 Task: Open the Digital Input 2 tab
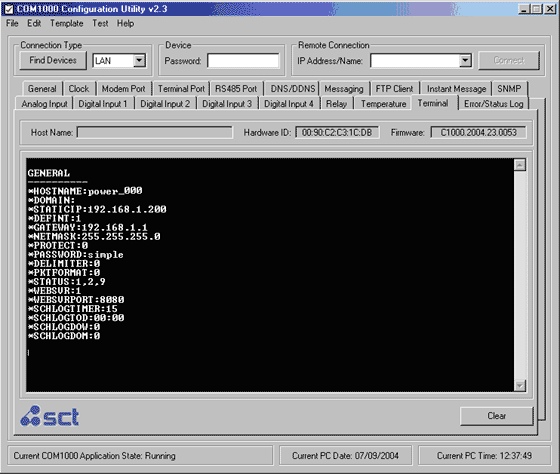click(x=165, y=104)
